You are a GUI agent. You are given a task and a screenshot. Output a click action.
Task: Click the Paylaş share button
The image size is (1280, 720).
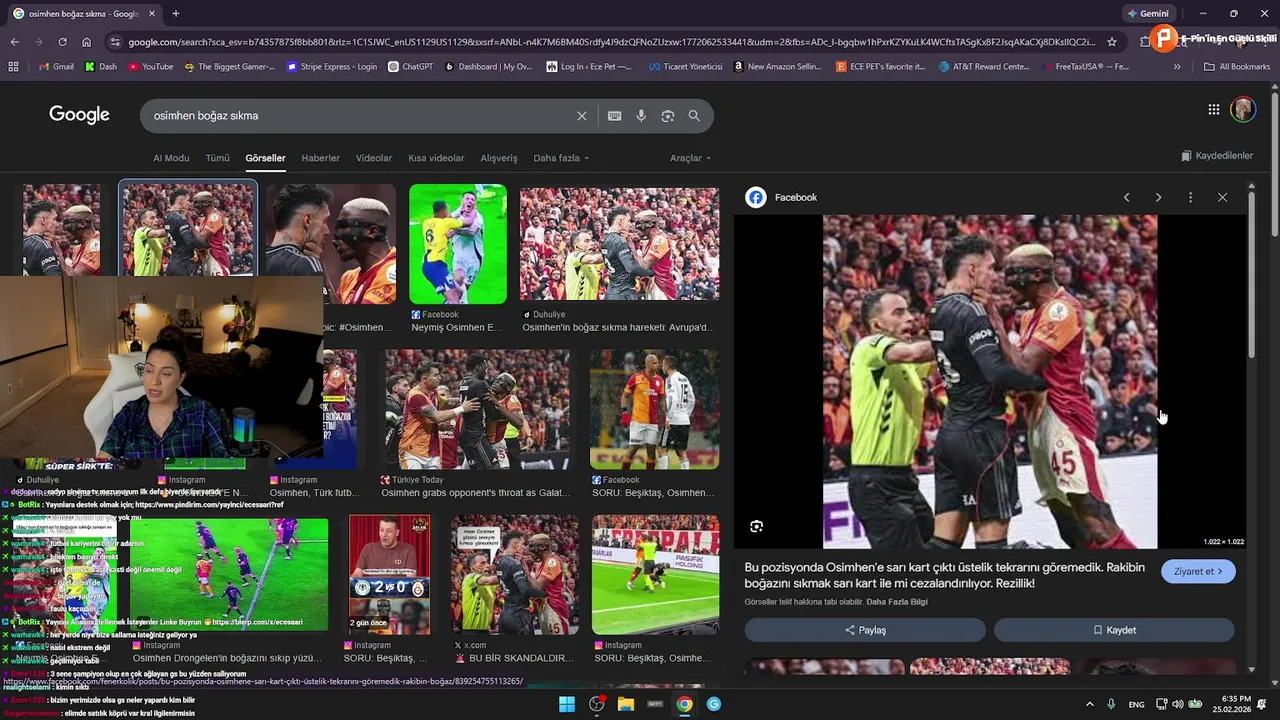point(865,630)
